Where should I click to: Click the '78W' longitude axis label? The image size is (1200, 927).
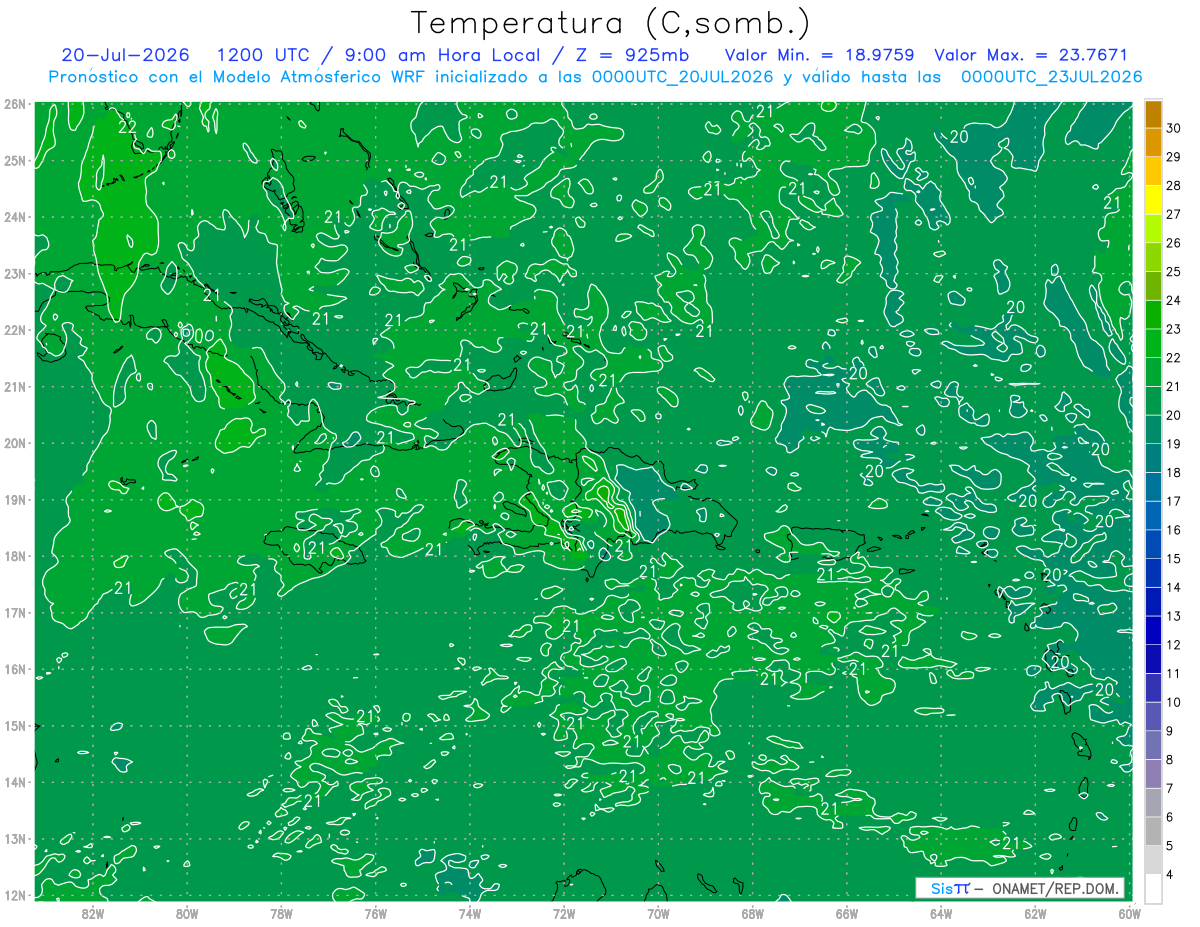point(281,913)
